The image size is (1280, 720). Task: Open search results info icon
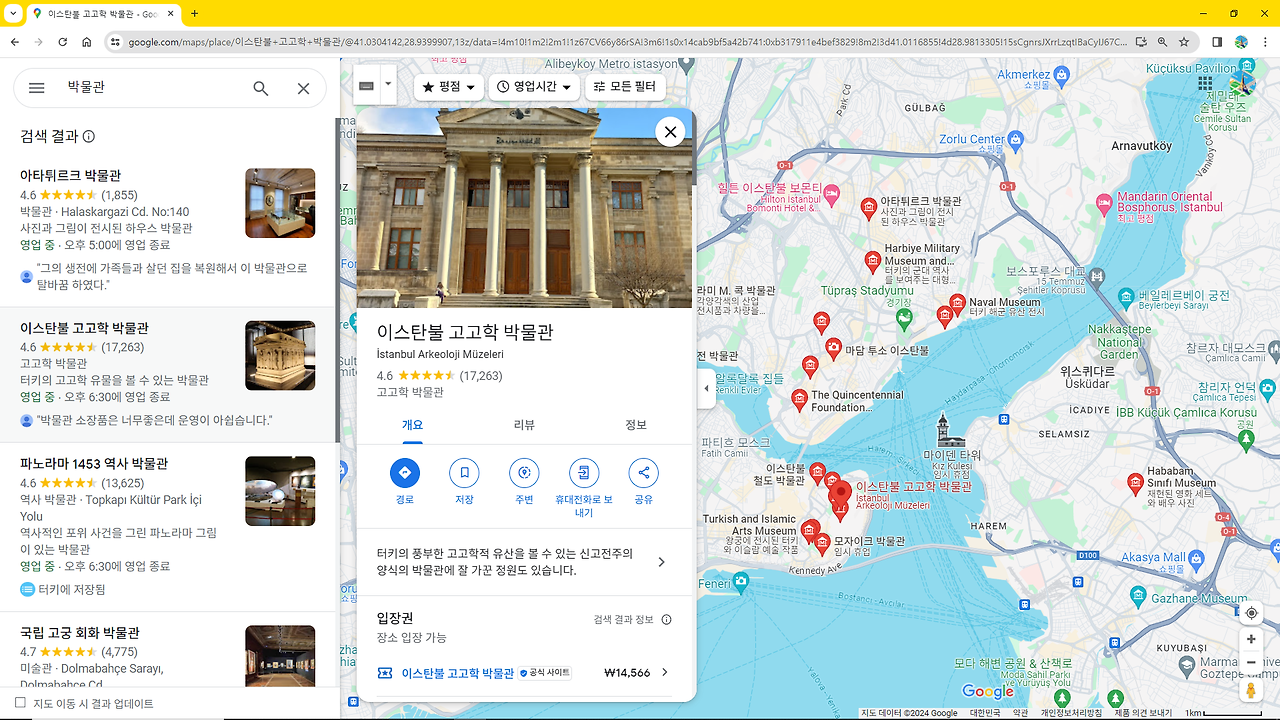[x=89, y=136]
